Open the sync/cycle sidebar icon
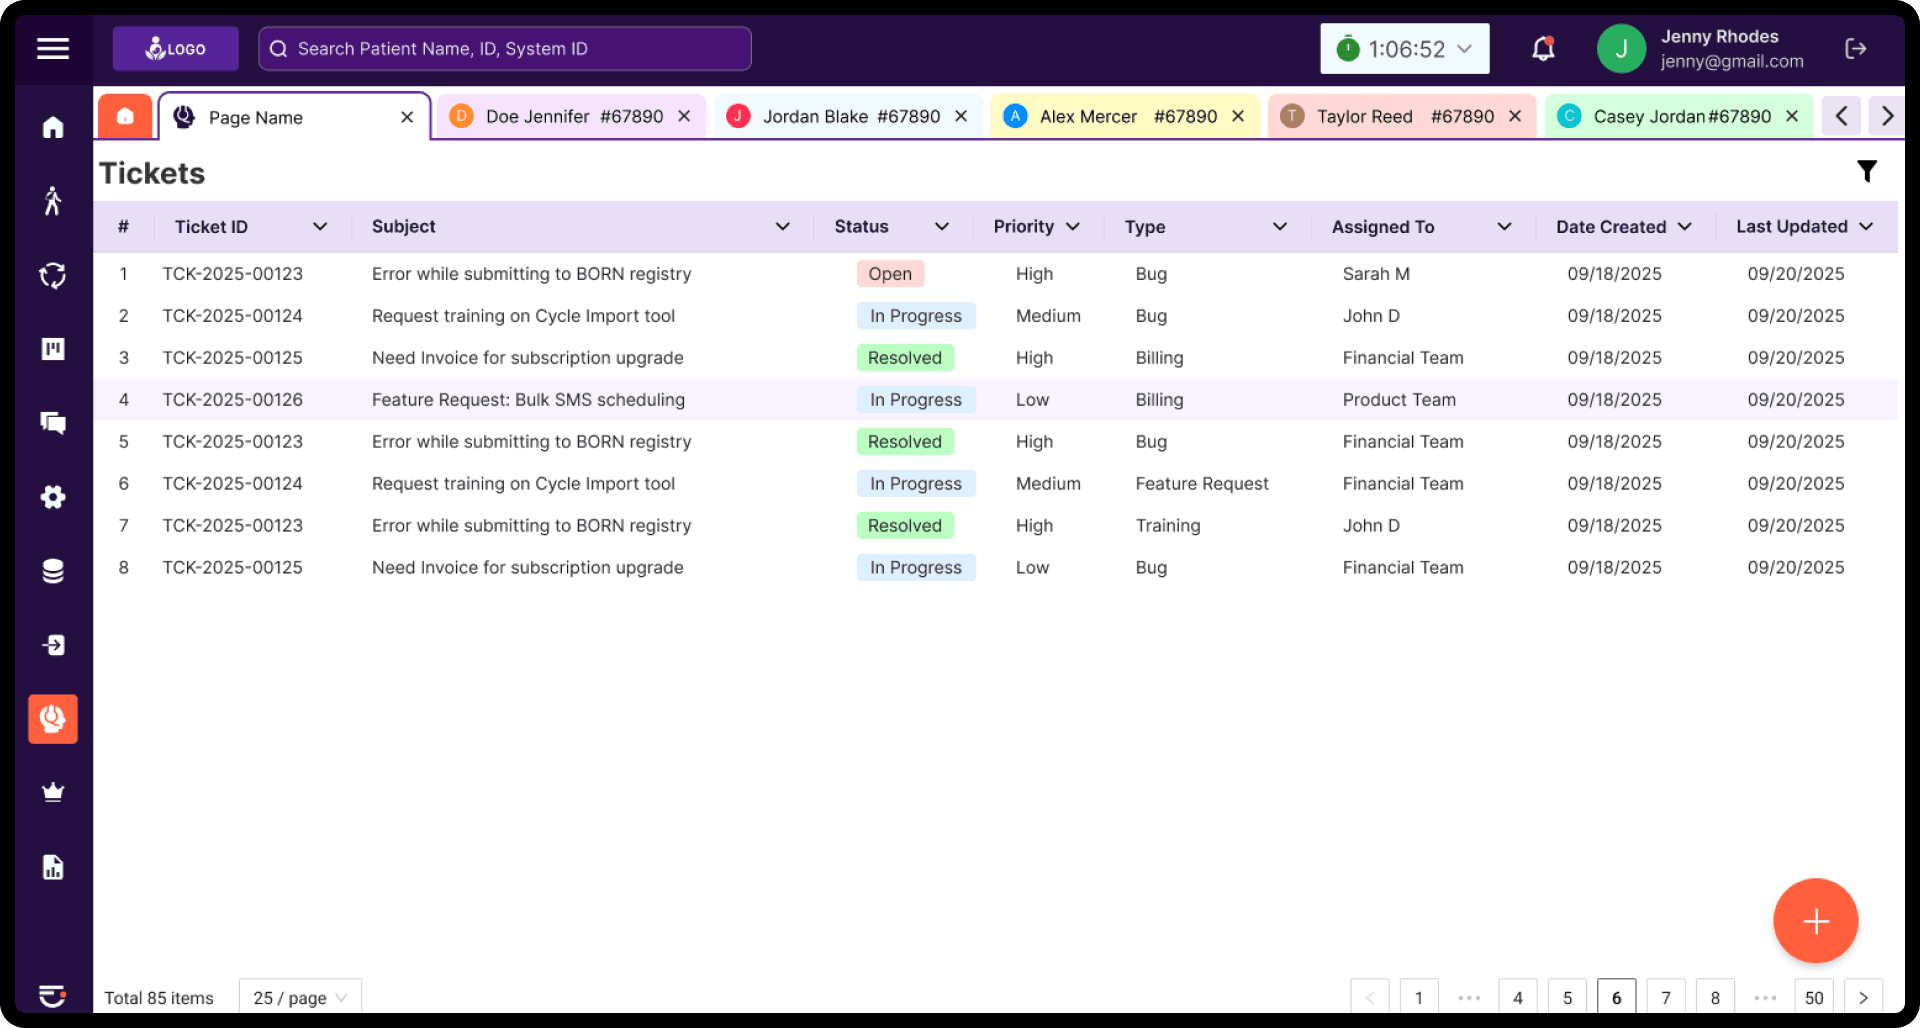This screenshot has height=1028, width=1920. tap(52, 275)
